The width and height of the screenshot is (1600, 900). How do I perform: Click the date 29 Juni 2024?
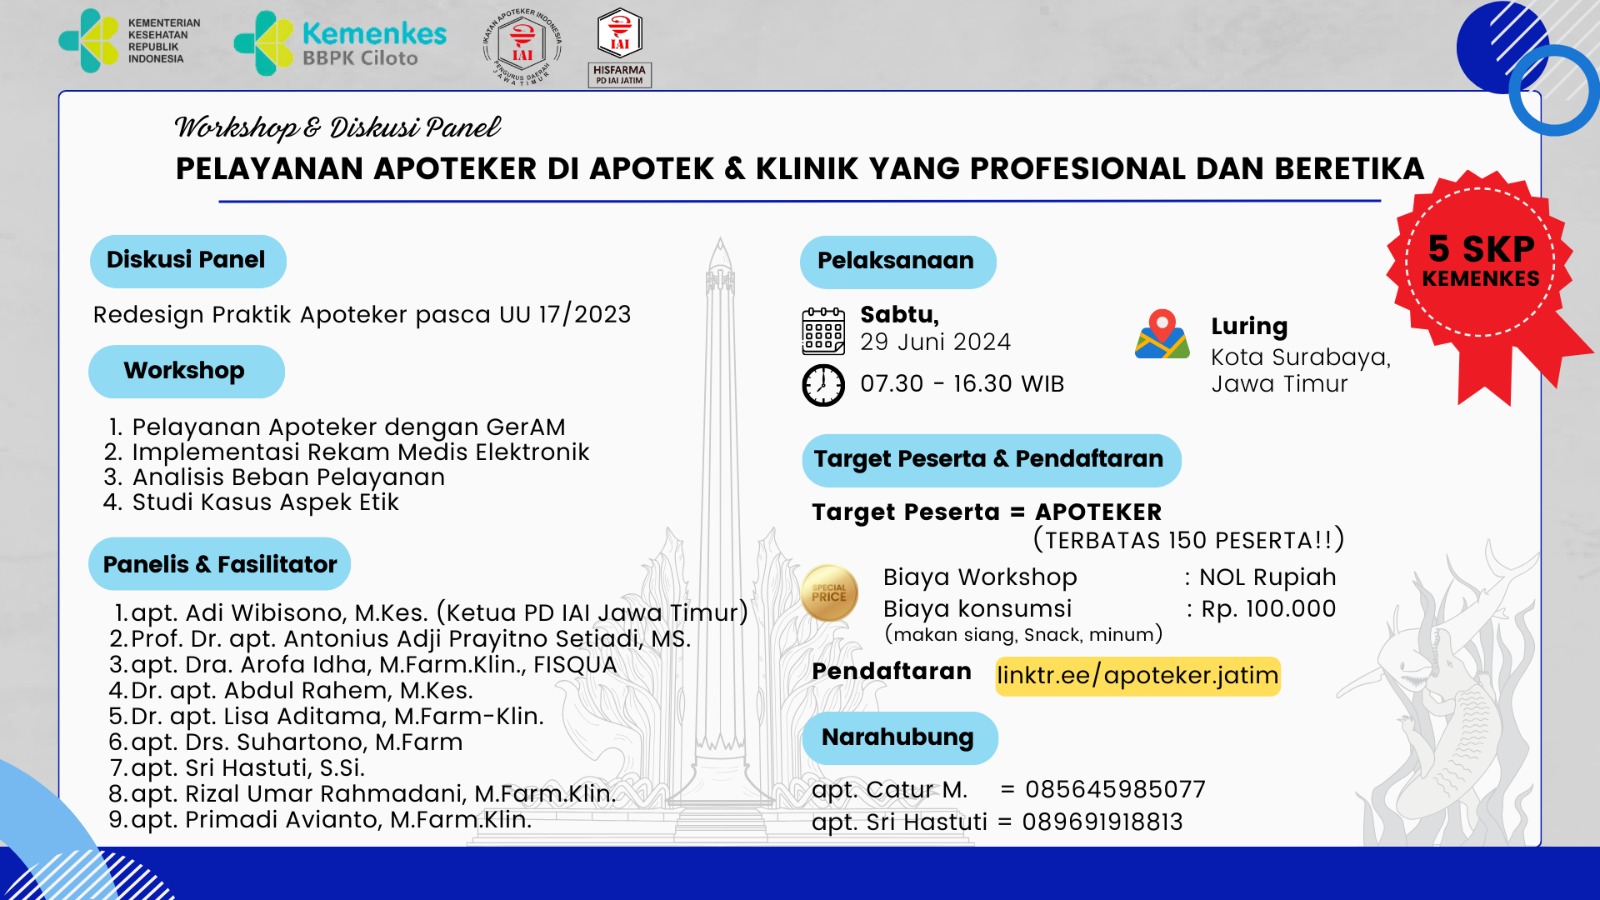click(x=936, y=342)
